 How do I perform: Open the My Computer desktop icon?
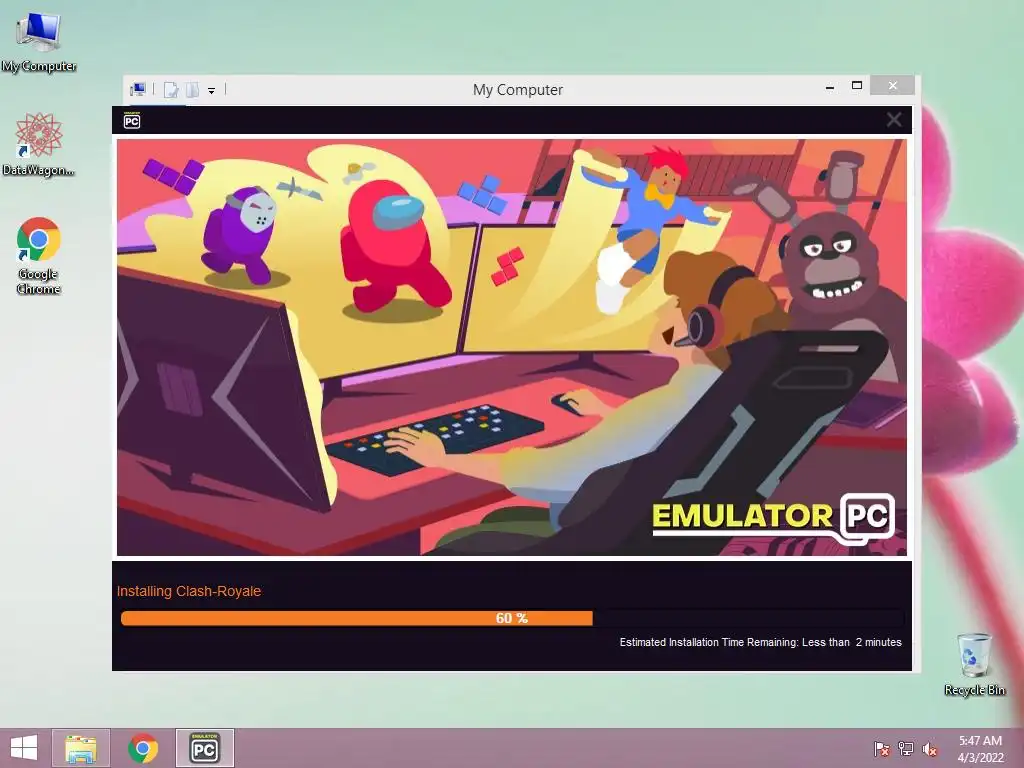[x=39, y=42]
